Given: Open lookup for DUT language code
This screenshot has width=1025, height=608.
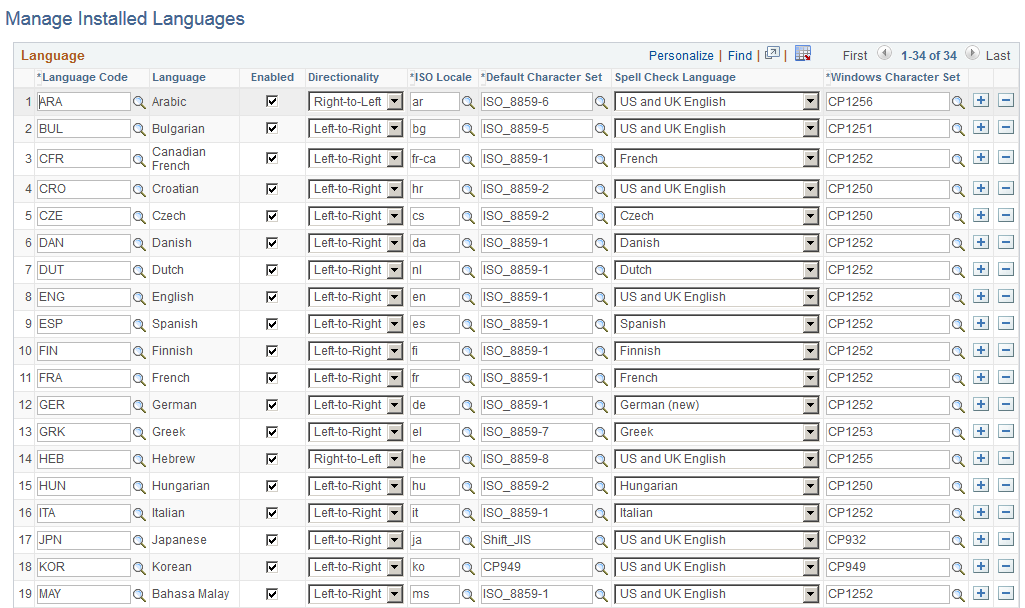Looking at the screenshot, I should click(139, 271).
